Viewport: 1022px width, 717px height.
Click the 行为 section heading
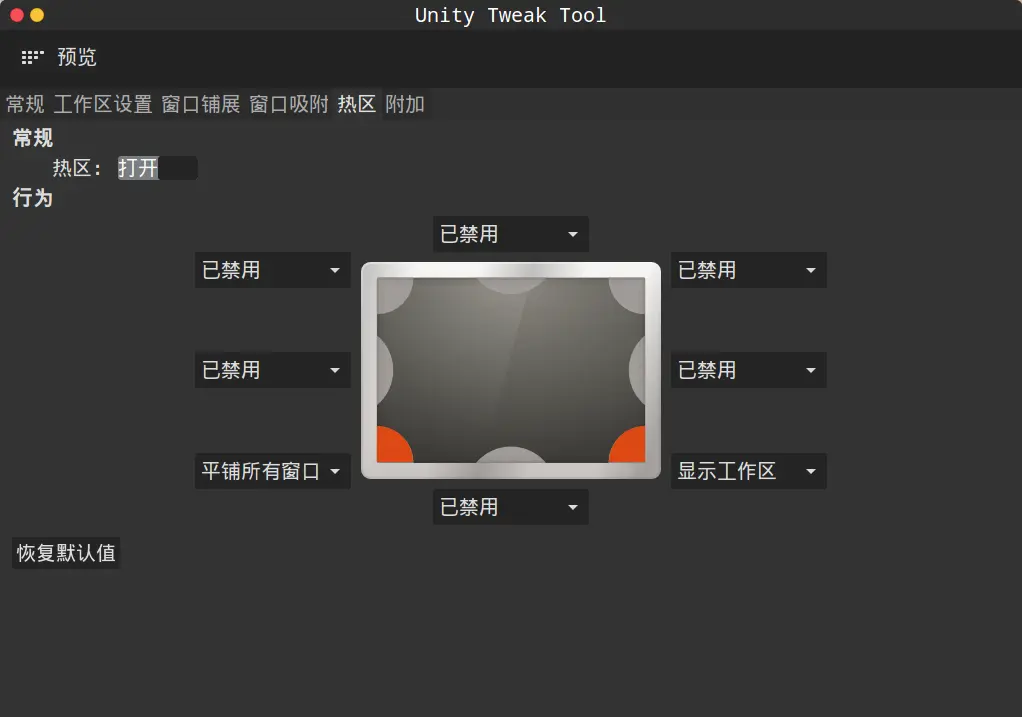click(x=33, y=198)
